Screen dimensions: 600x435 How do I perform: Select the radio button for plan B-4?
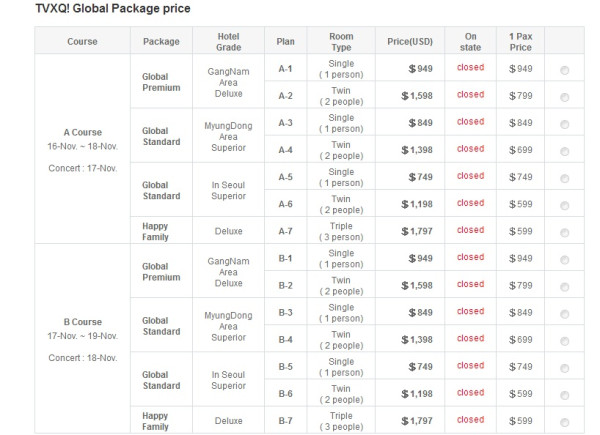(x=564, y=341)
